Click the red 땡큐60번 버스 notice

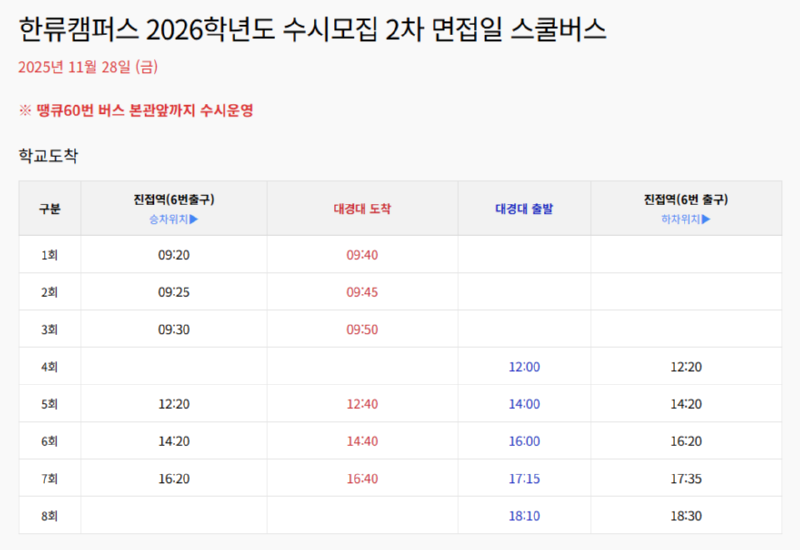pyautogui.click(x=136, y=110)
